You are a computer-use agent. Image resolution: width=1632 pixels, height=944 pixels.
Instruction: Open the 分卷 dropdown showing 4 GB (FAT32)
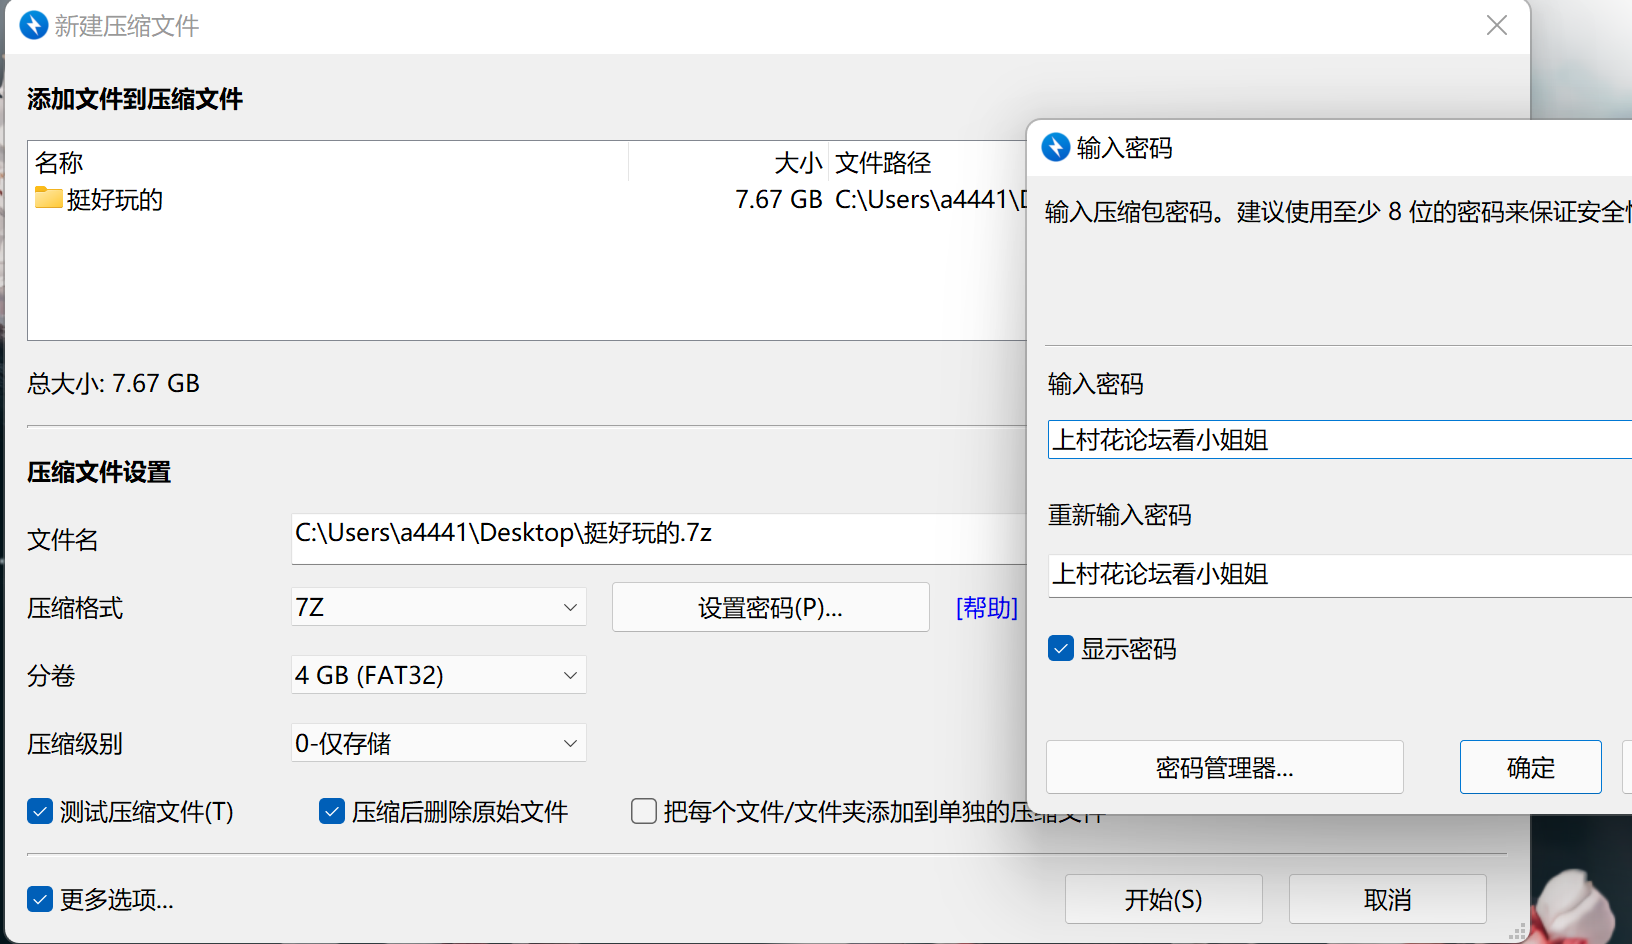439,675
